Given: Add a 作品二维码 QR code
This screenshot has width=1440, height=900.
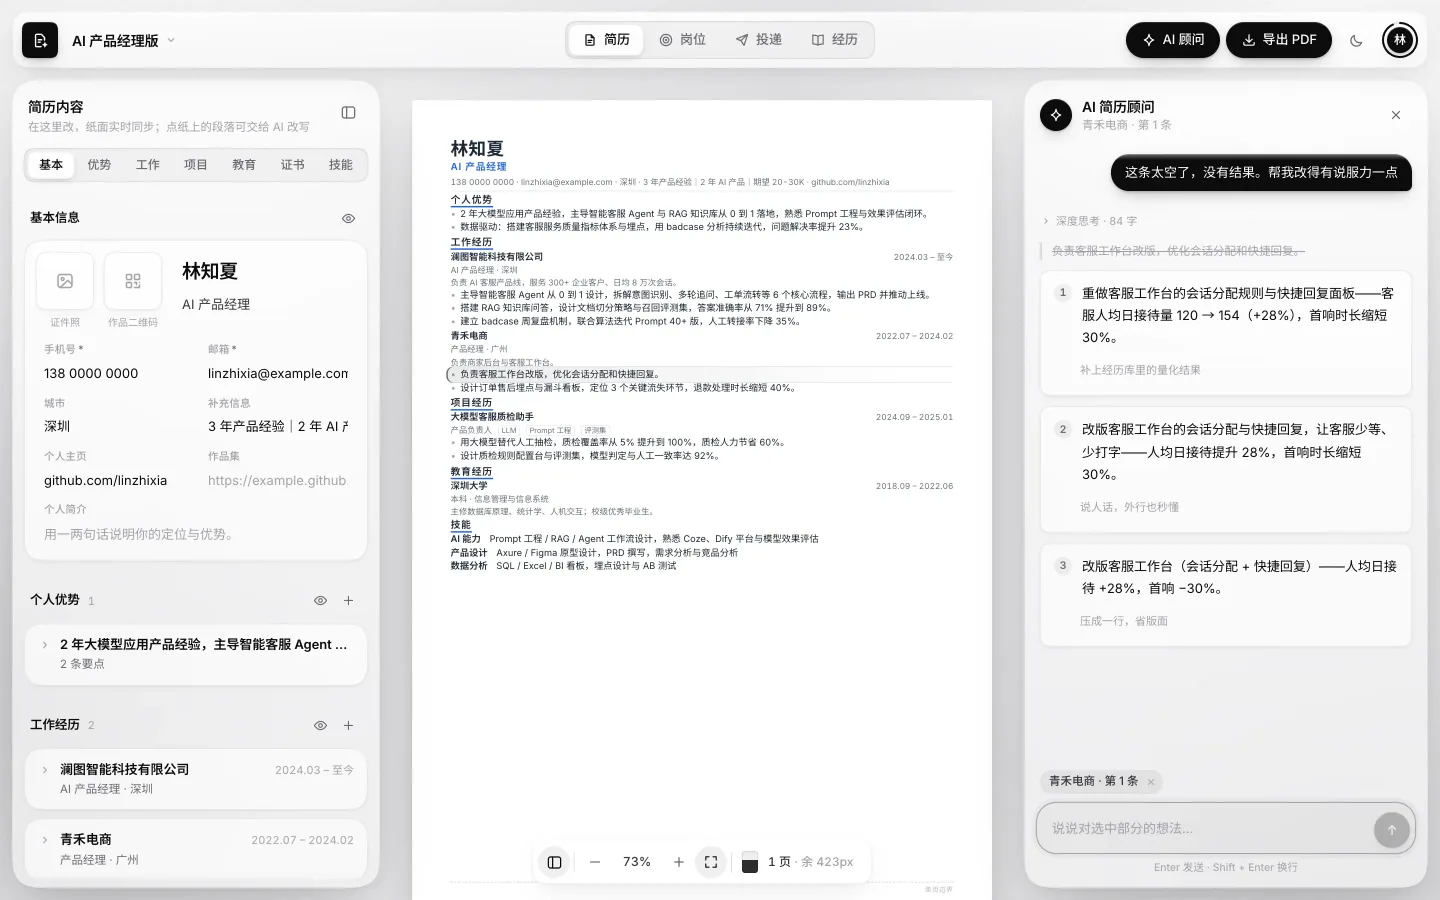Looking at the screenshot, I should [x=133, y=281].
